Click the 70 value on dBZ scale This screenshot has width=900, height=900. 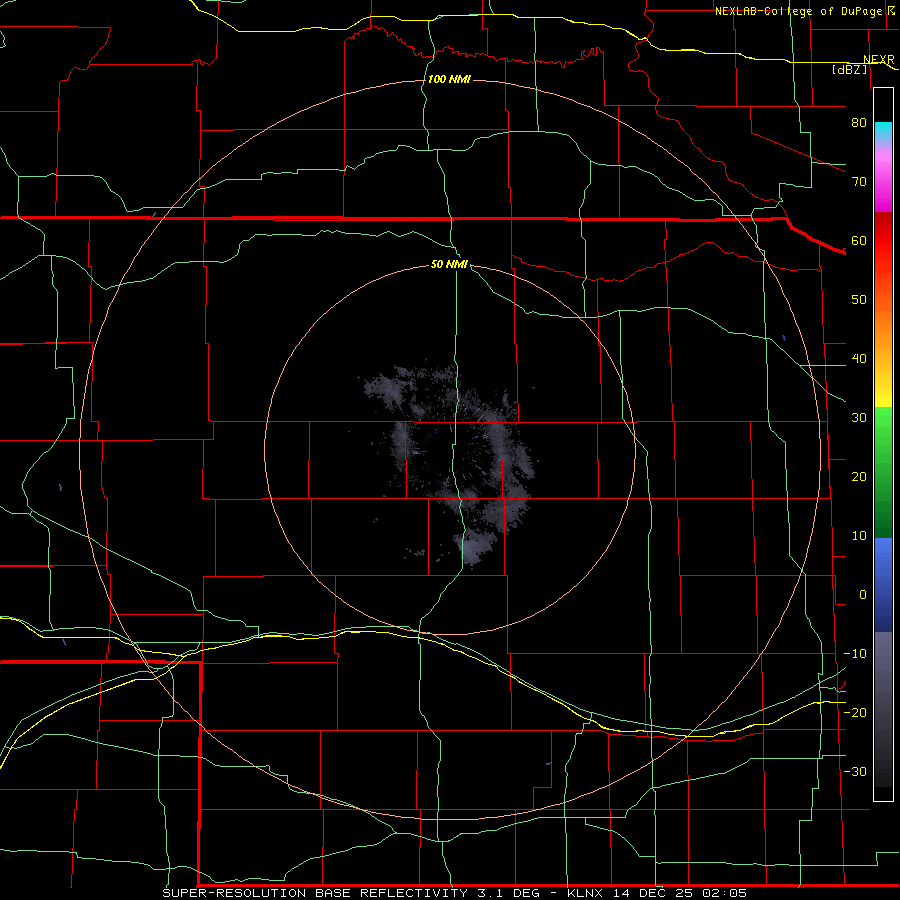click(859, 181)
